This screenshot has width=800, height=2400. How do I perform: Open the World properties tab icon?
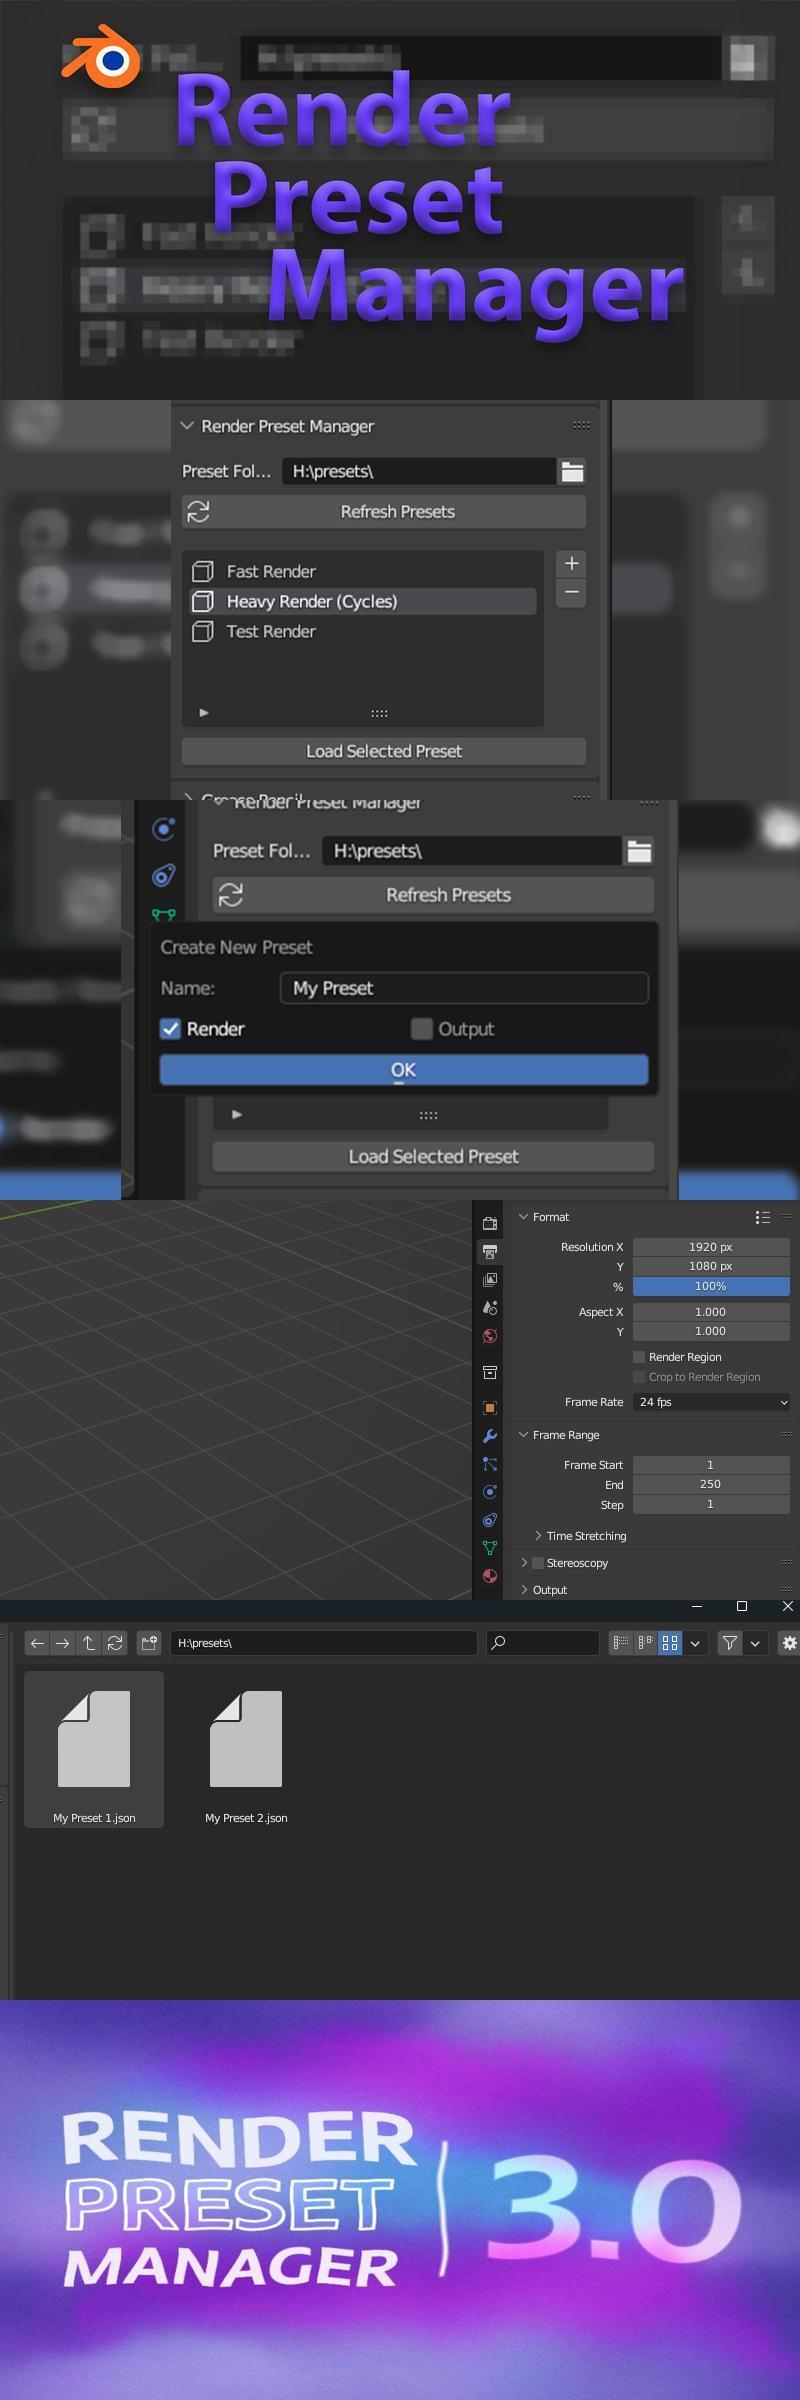[x=490, y=1335]
